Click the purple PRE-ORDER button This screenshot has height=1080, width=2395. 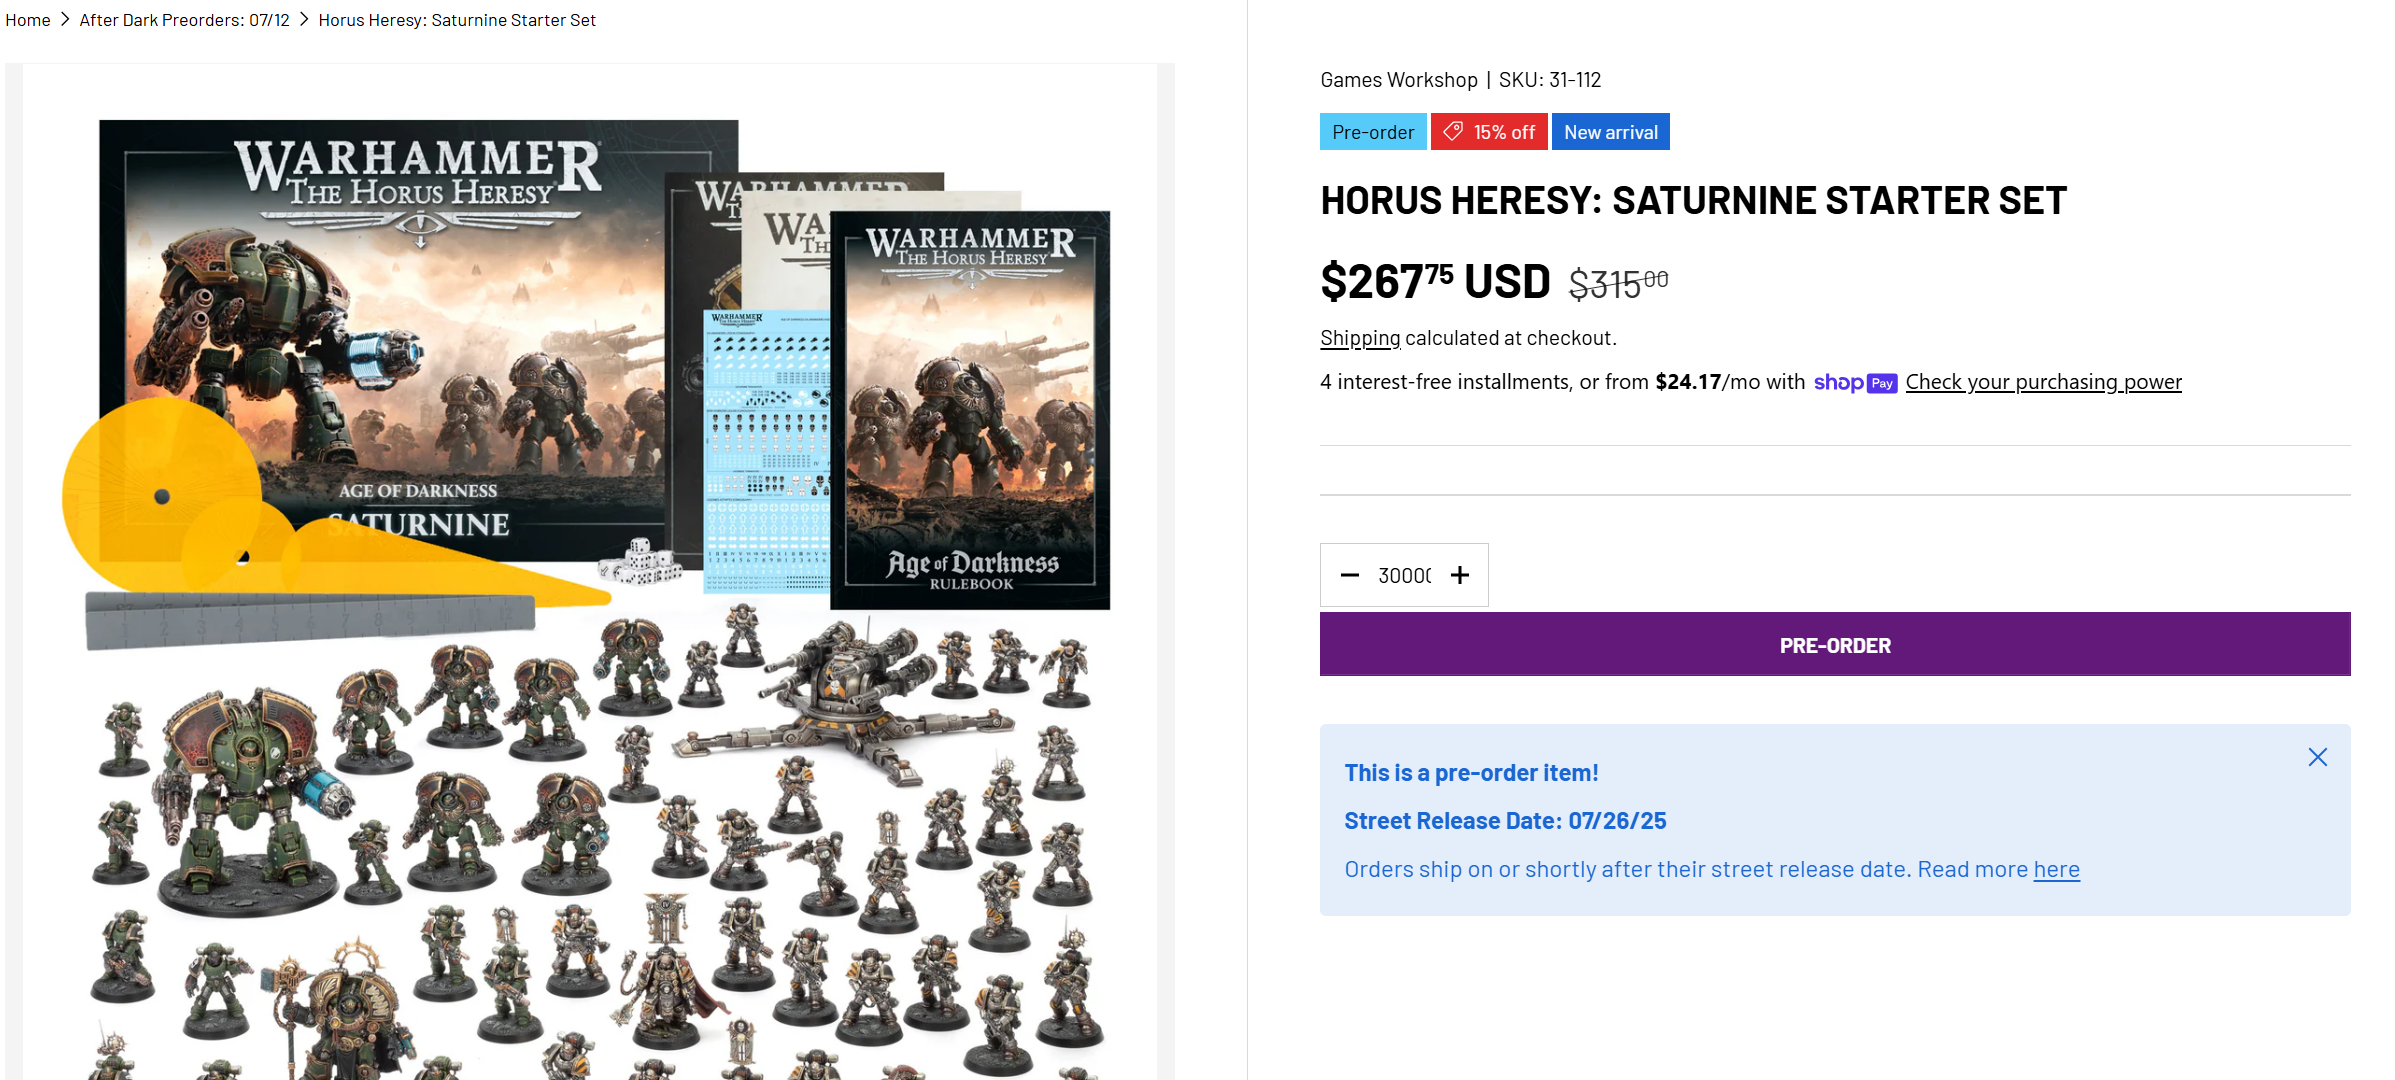1835,645
